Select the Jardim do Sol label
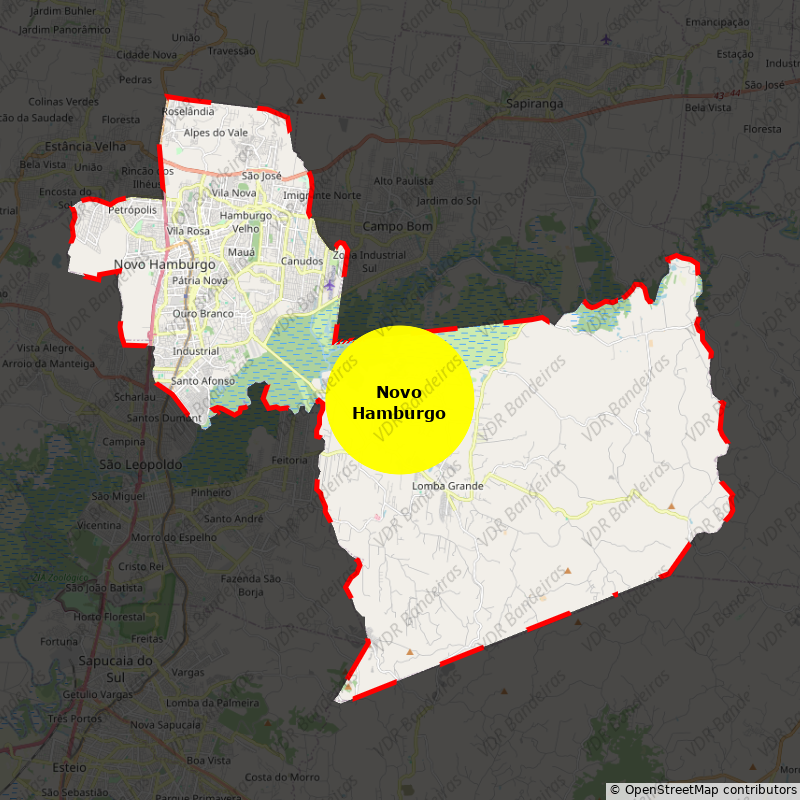This screenshot has height=800, width=800. point(449,201)
